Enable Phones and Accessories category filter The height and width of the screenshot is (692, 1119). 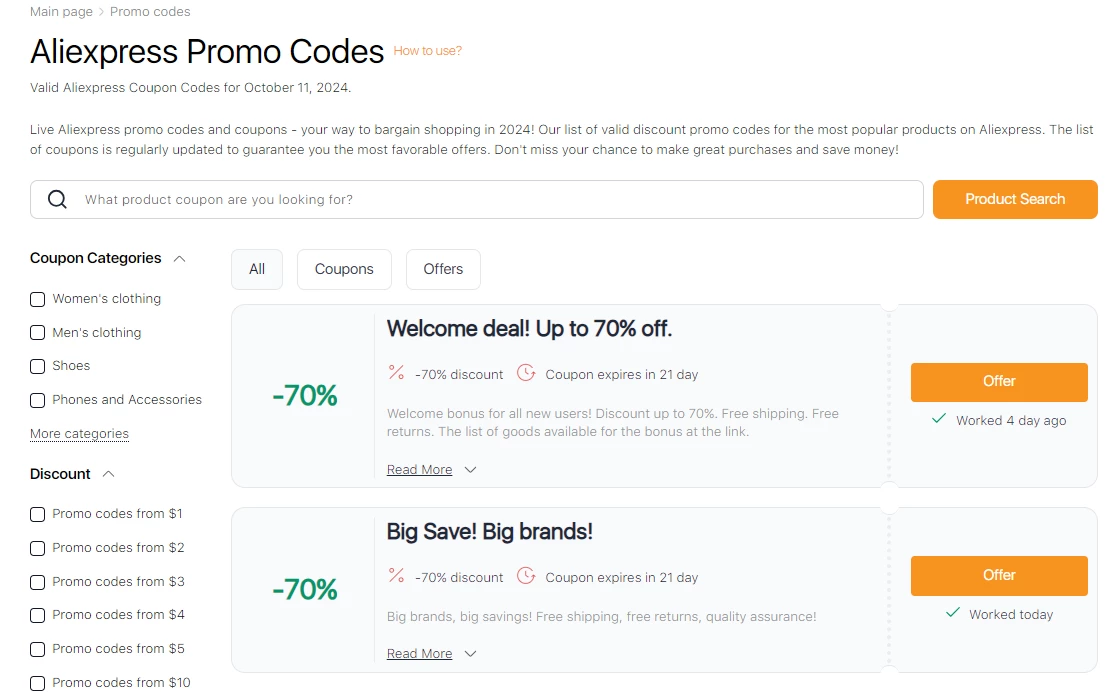click(38, 400)
